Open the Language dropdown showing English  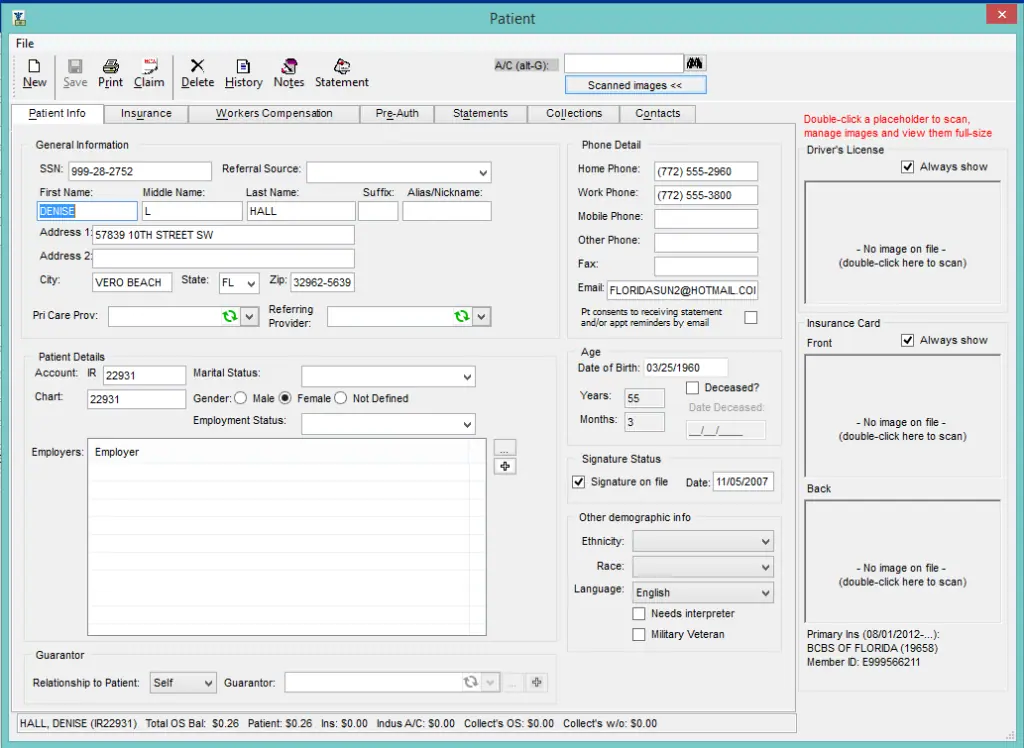766,592
